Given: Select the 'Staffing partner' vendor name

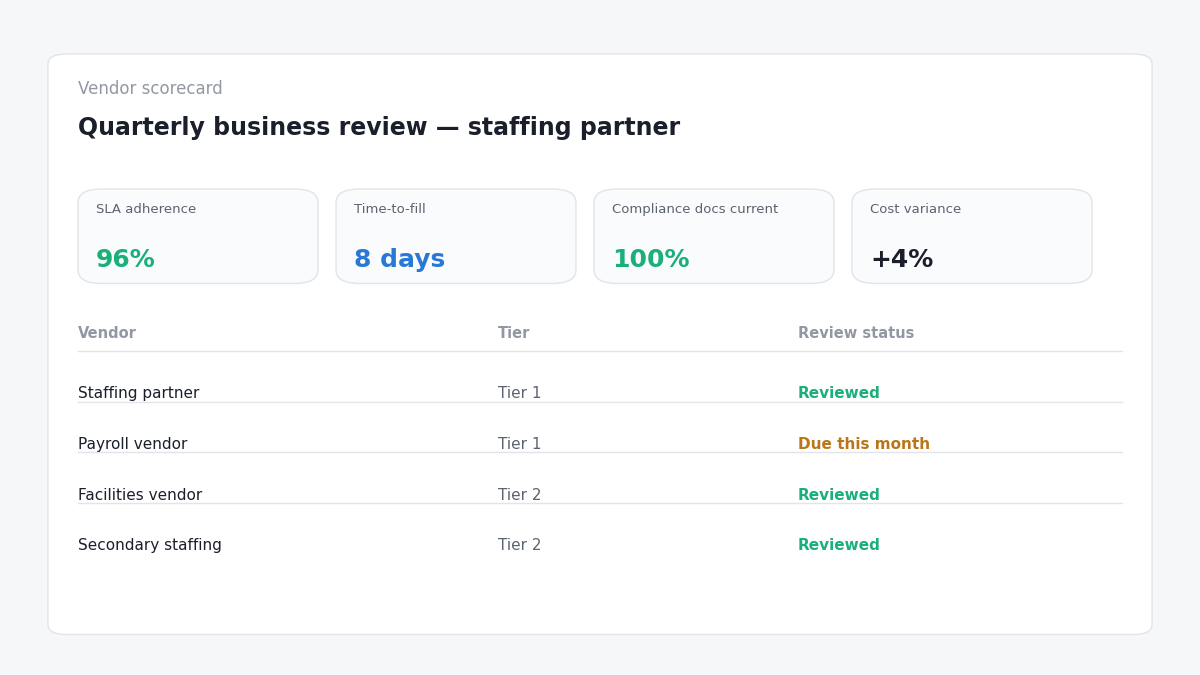Looking at the screenshot, I should (138, 393).
